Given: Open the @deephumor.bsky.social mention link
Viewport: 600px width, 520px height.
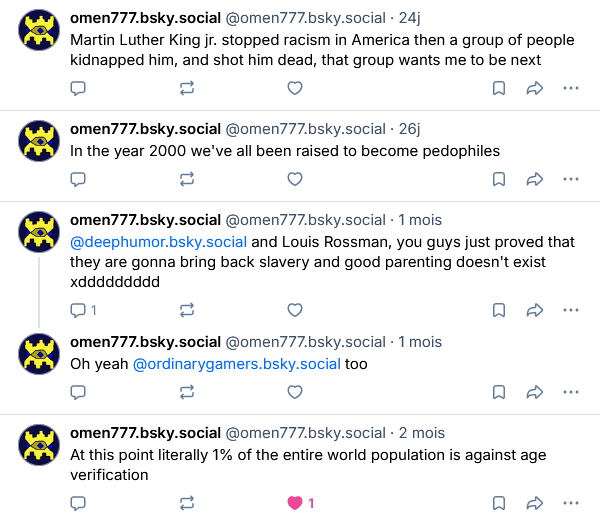Looking at the screenshot, I should [158, 242].
